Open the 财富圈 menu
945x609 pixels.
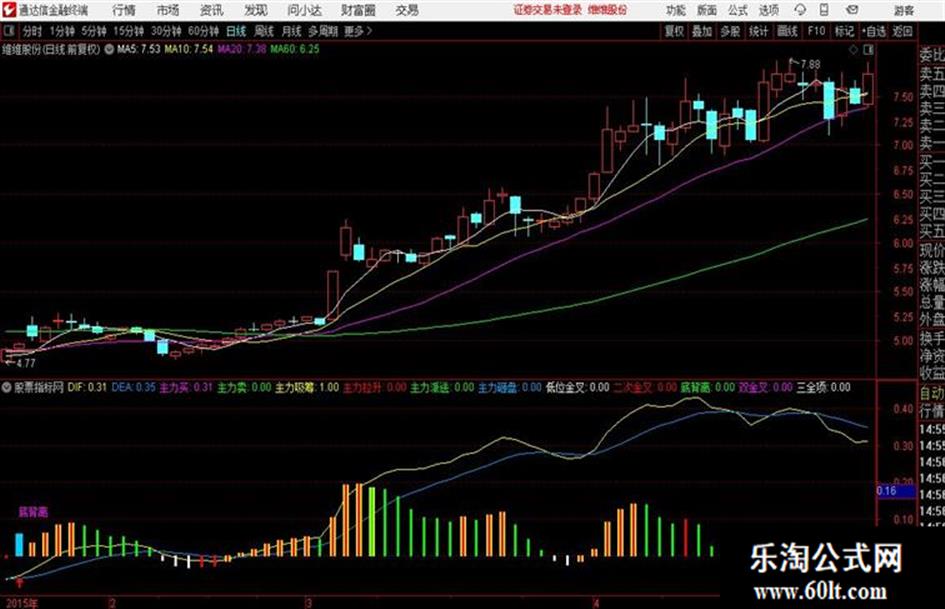(x=359, y=10)
